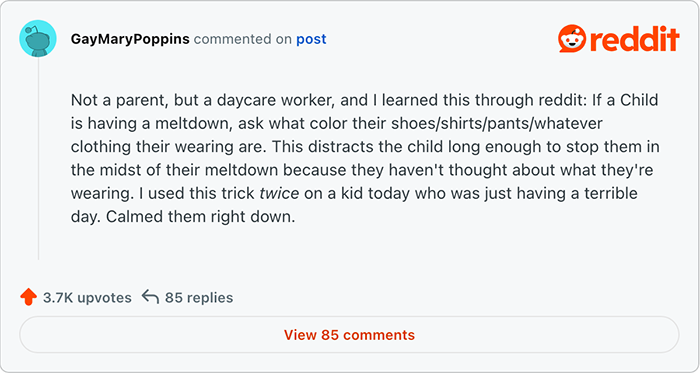Click the "commented on" text
The width and height of the screenshot is (700, 373).
point(243,39)
